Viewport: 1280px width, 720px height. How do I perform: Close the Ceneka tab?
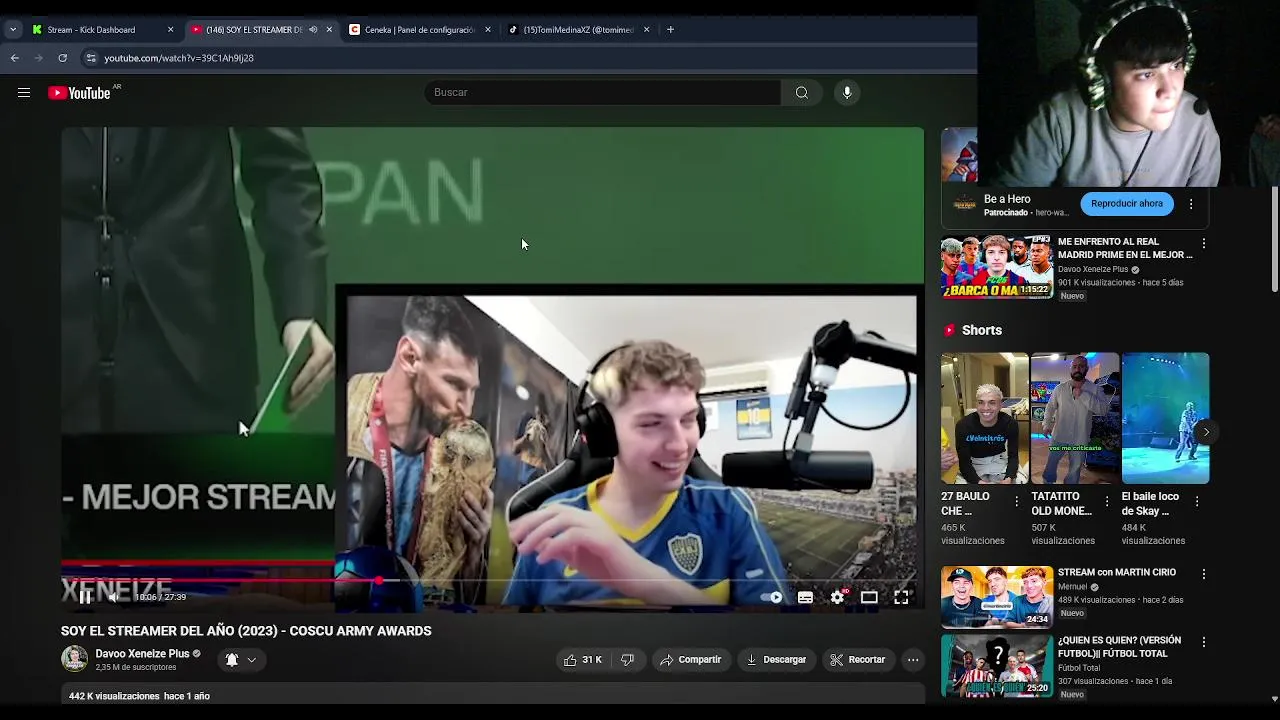click(x=488, y=30)
